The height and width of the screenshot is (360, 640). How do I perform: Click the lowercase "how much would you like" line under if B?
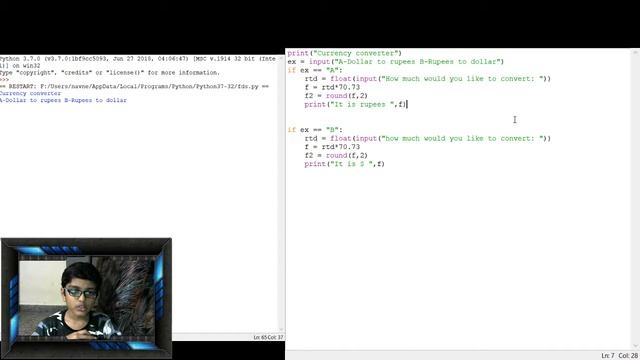pos(427,138)
